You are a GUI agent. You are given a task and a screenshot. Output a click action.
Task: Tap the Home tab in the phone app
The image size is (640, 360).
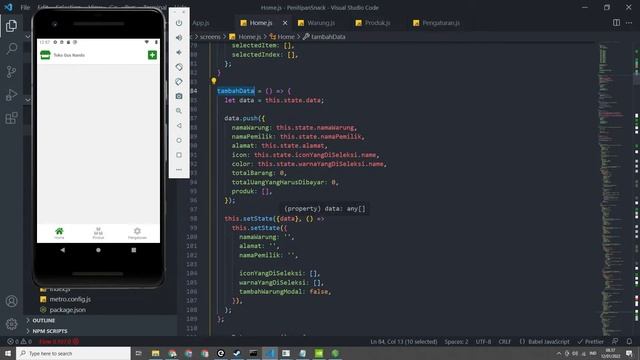(x=59, y=233)
